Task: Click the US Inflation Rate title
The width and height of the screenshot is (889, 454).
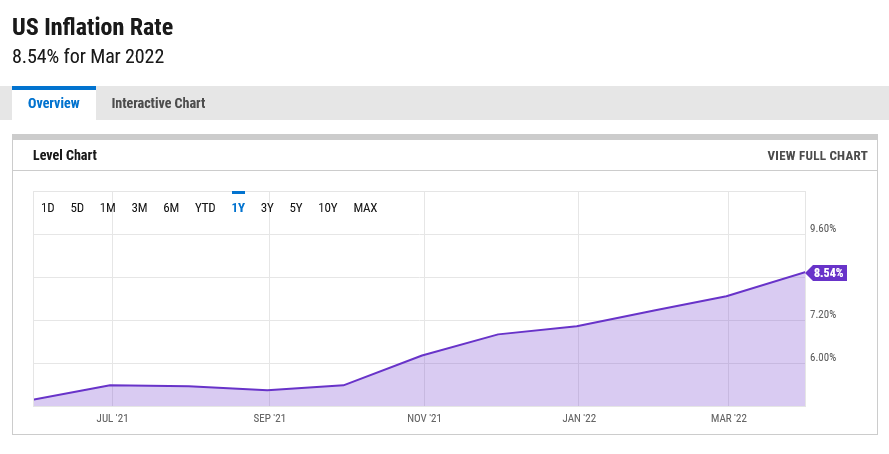Action: [x=92, y=27]
